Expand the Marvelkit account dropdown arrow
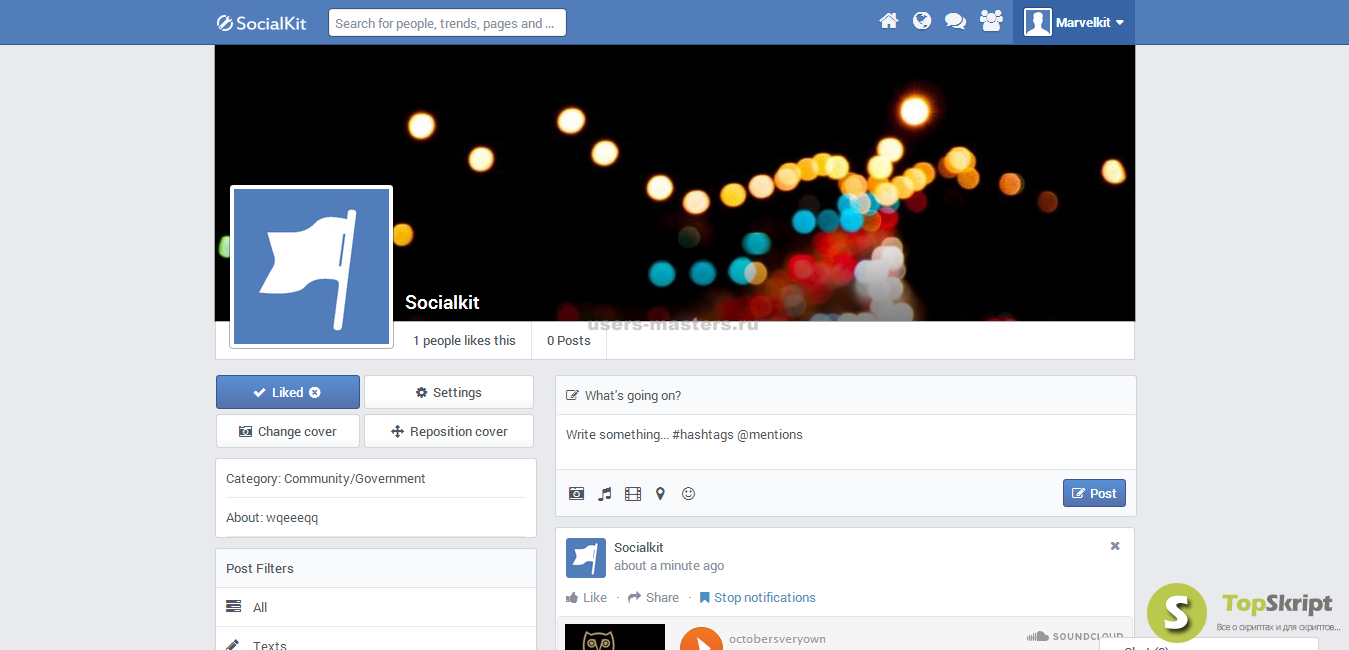 (1119, 23)
